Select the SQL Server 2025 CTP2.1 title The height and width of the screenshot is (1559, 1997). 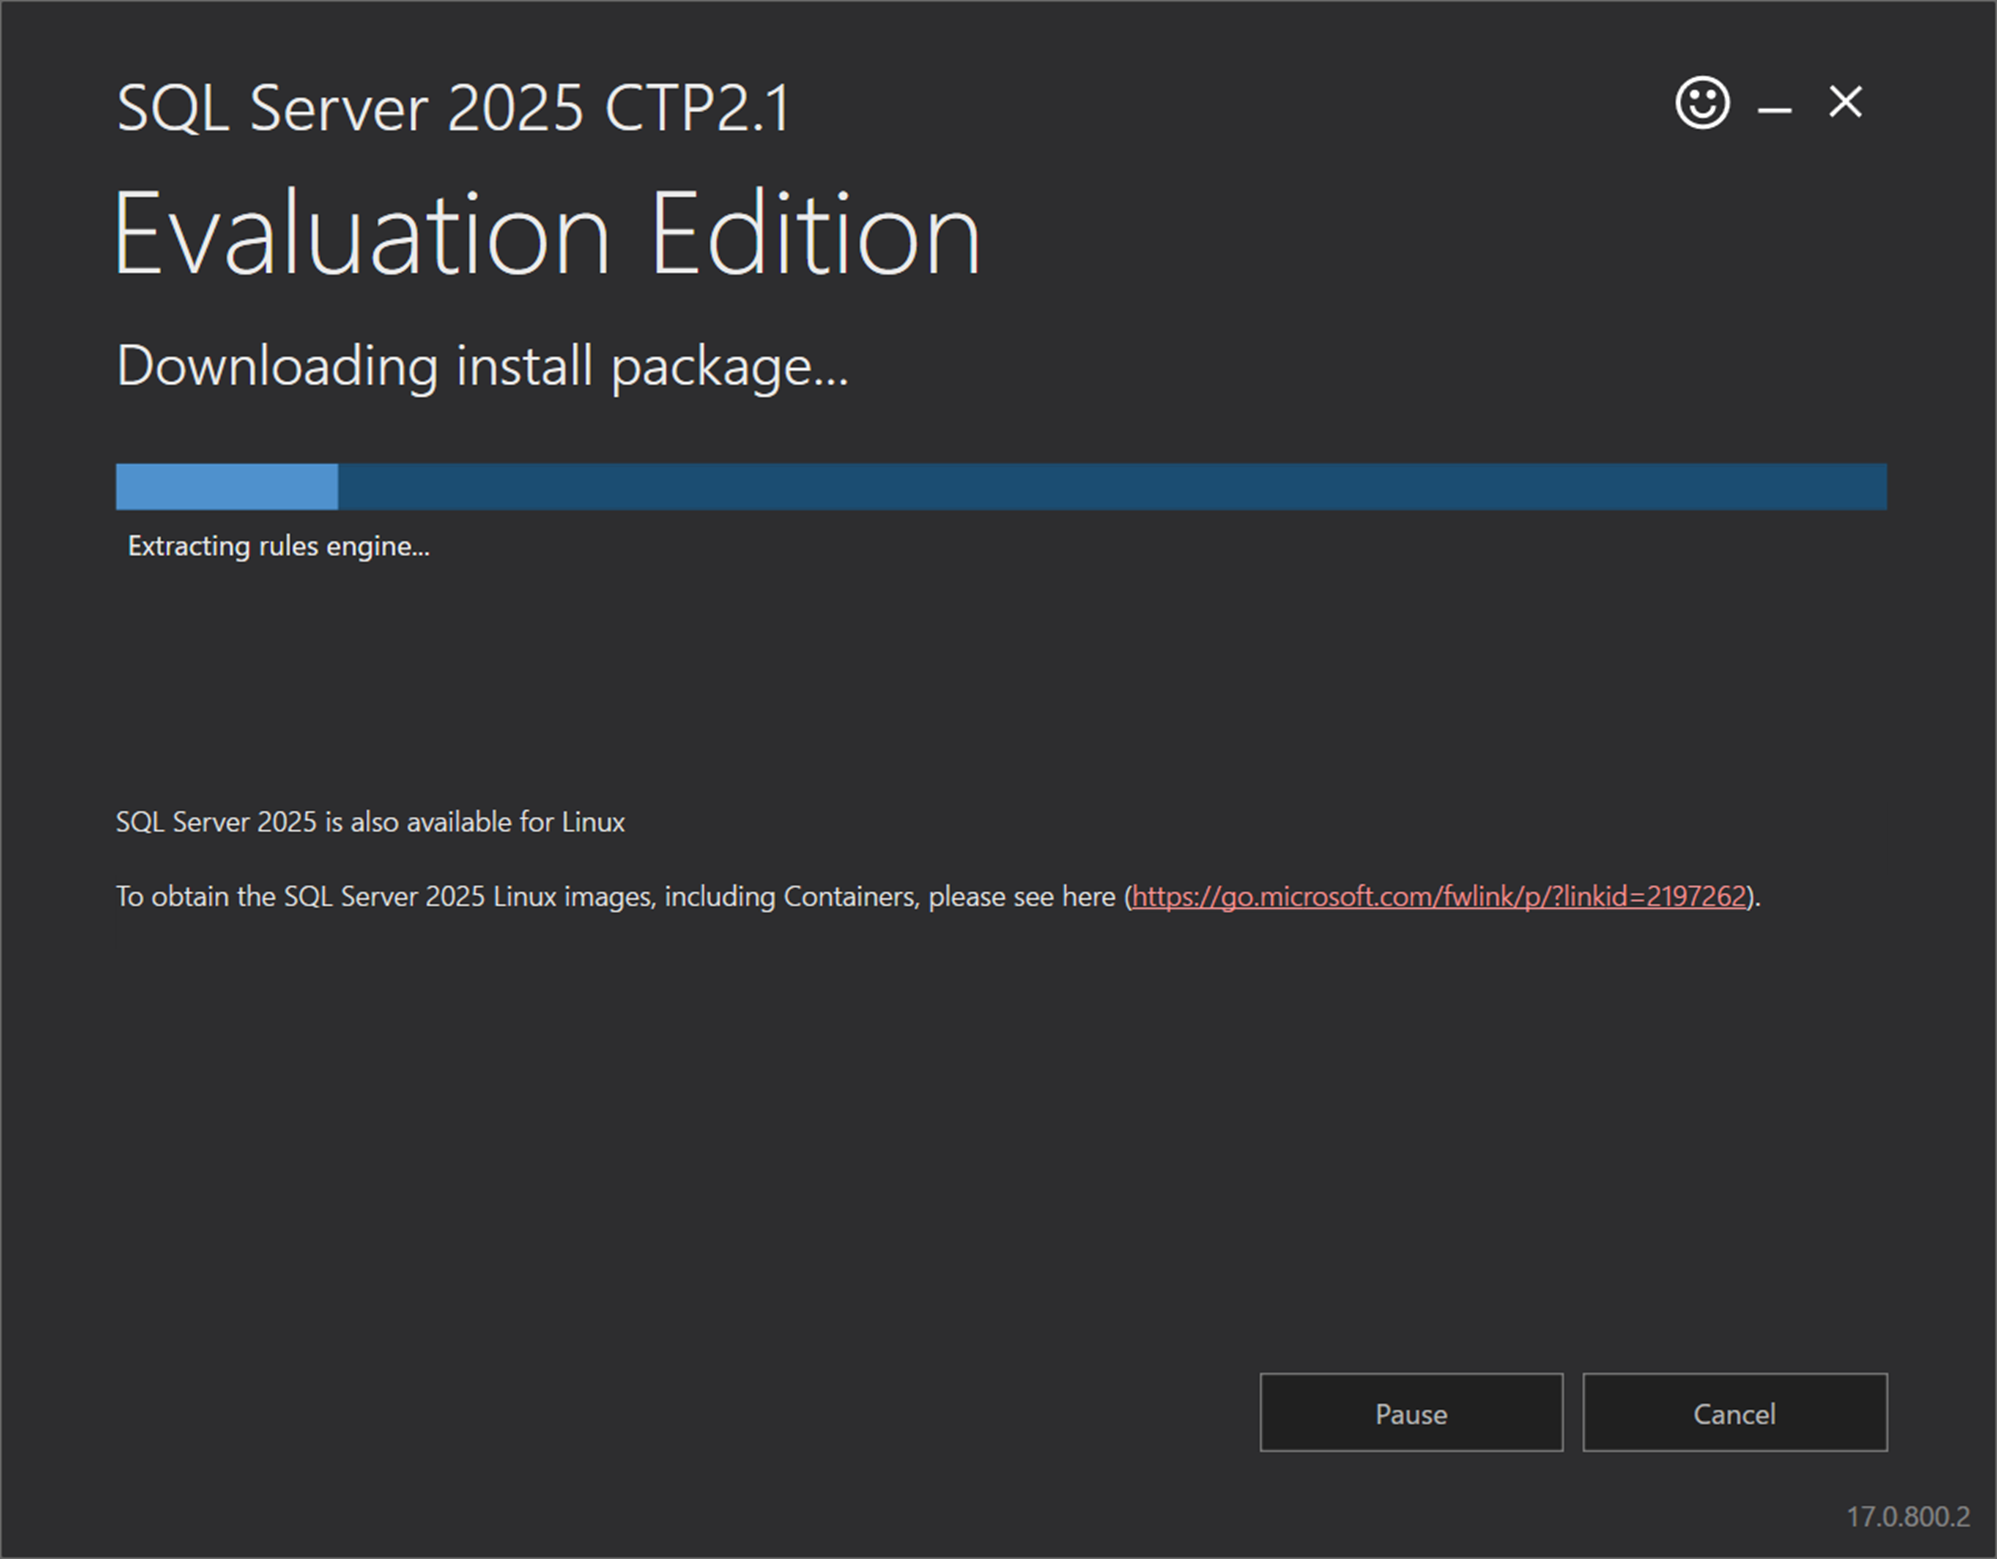click(x=452, y=108)
